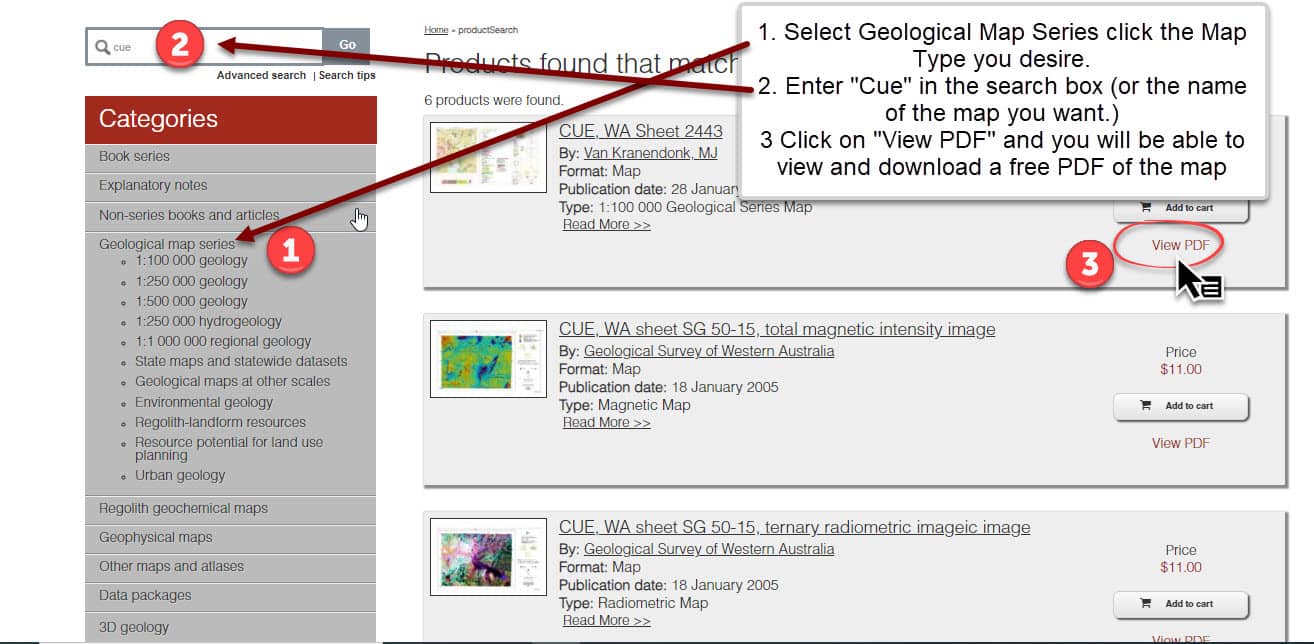Open Geological maps at other scales
The image size is (1314, 644).
pyautogui.click(x=232, y=381)
